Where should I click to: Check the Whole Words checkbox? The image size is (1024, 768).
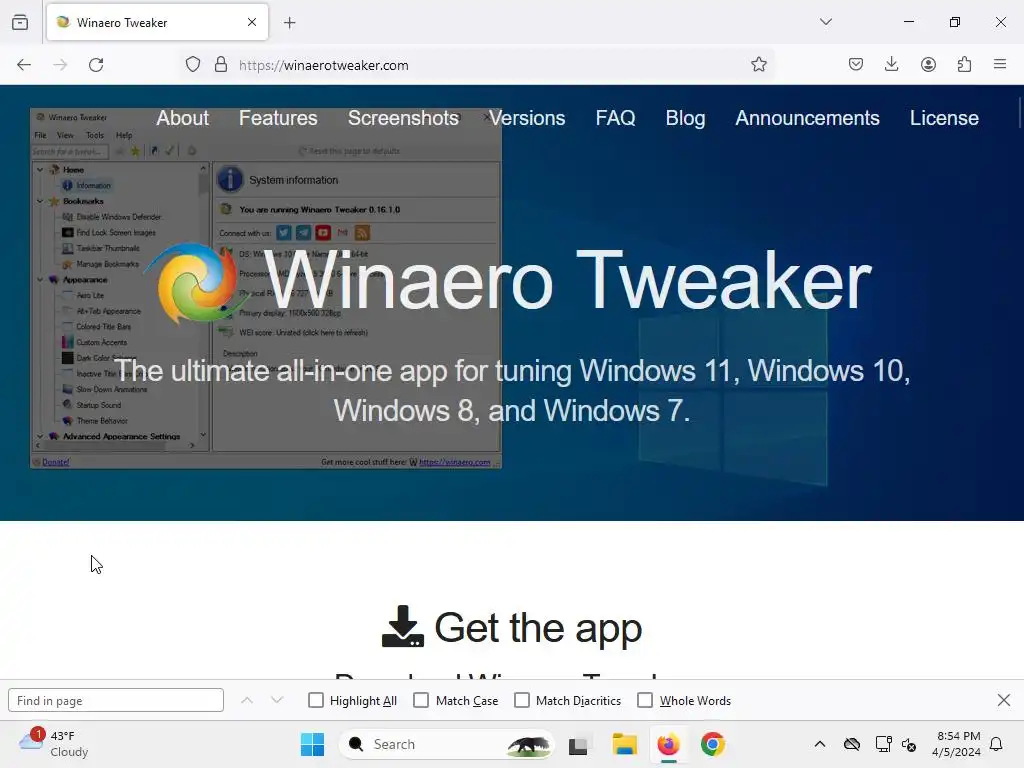(645, 700)
